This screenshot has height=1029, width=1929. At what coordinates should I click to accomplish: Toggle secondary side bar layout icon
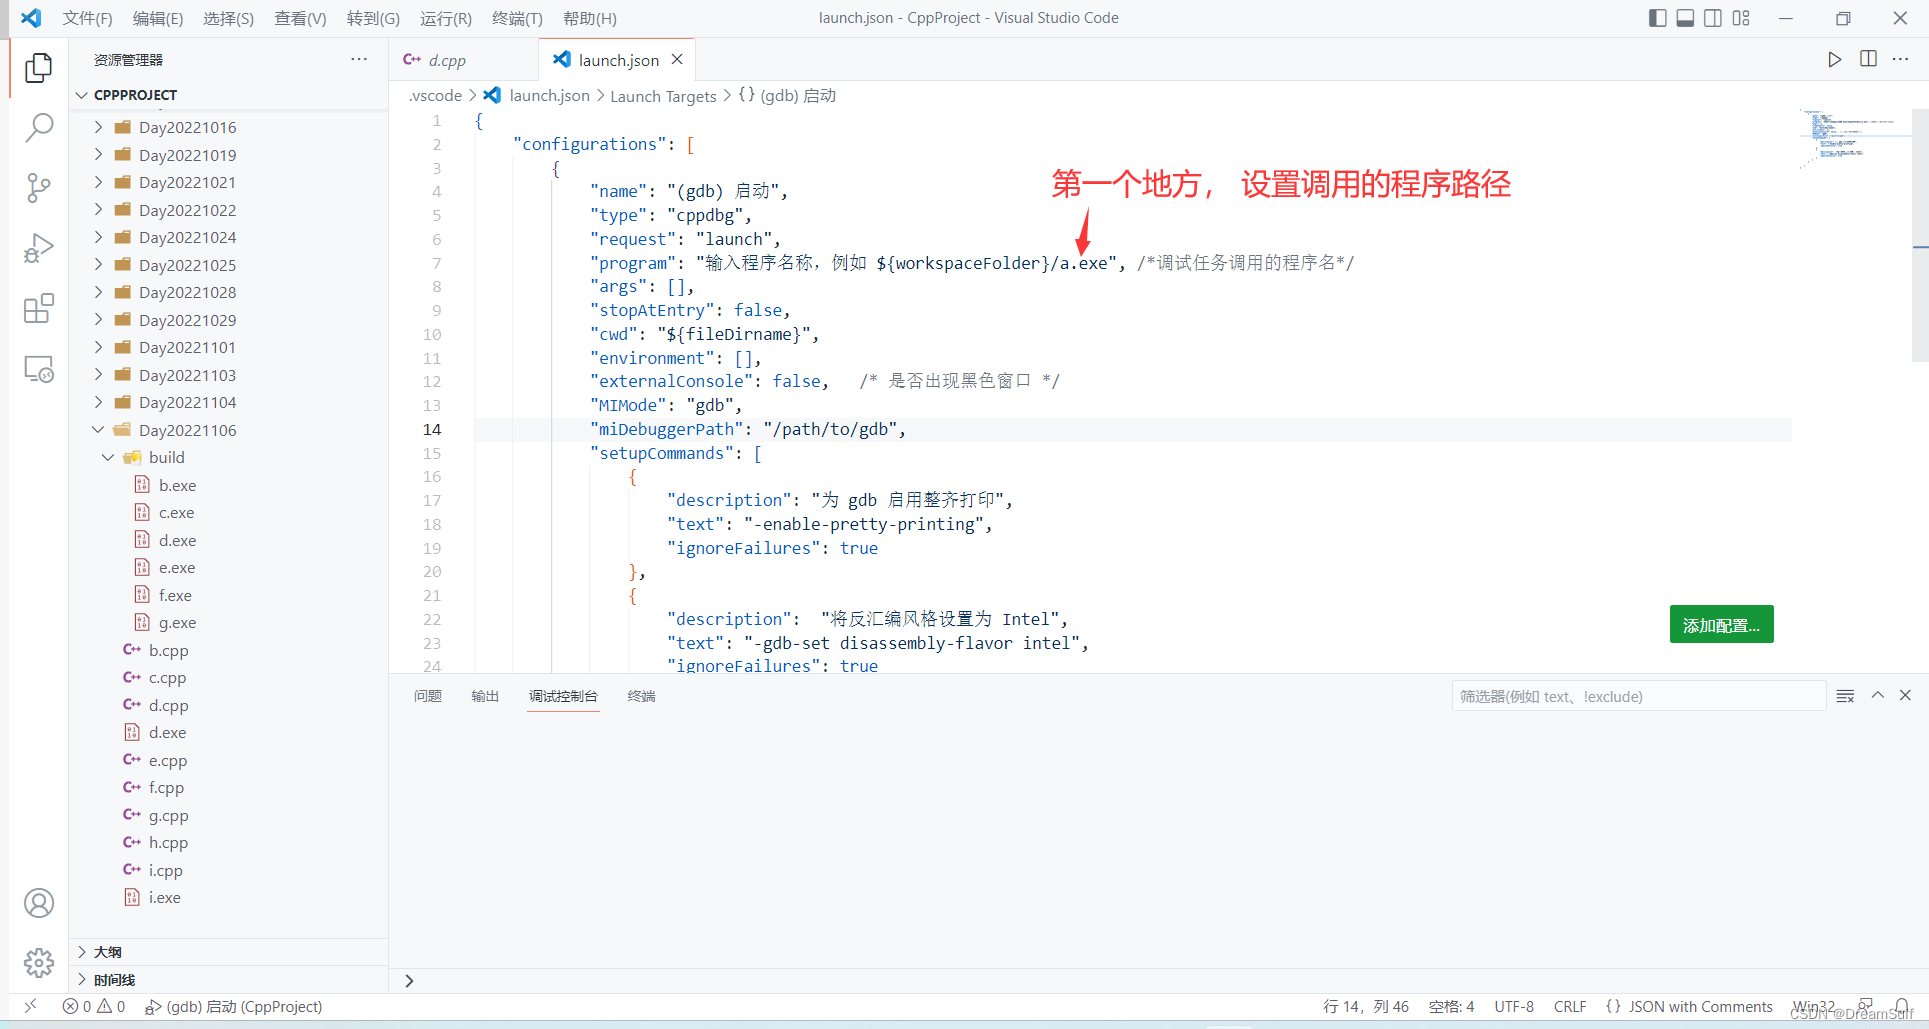coord(1713,18)
